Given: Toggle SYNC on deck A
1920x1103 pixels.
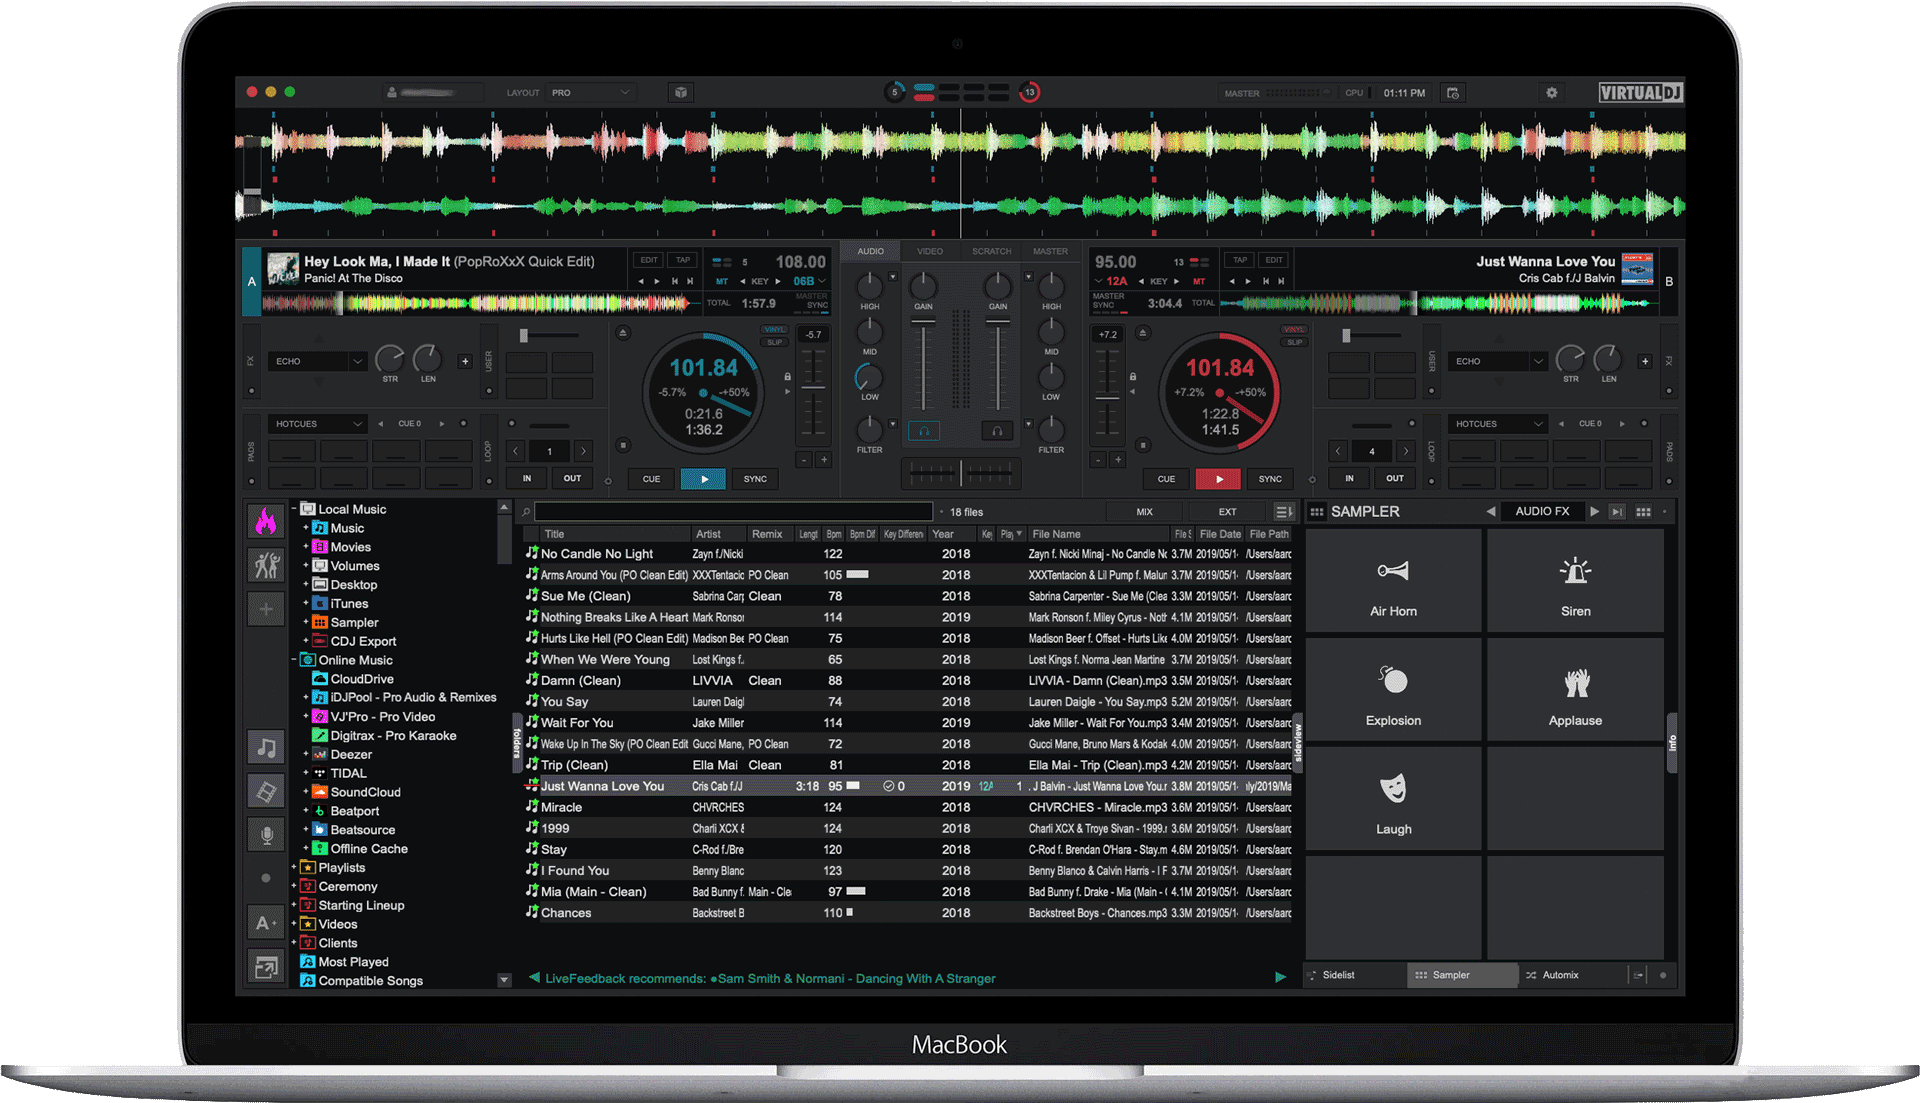Looking at the screenshot, I should point(755,479).
